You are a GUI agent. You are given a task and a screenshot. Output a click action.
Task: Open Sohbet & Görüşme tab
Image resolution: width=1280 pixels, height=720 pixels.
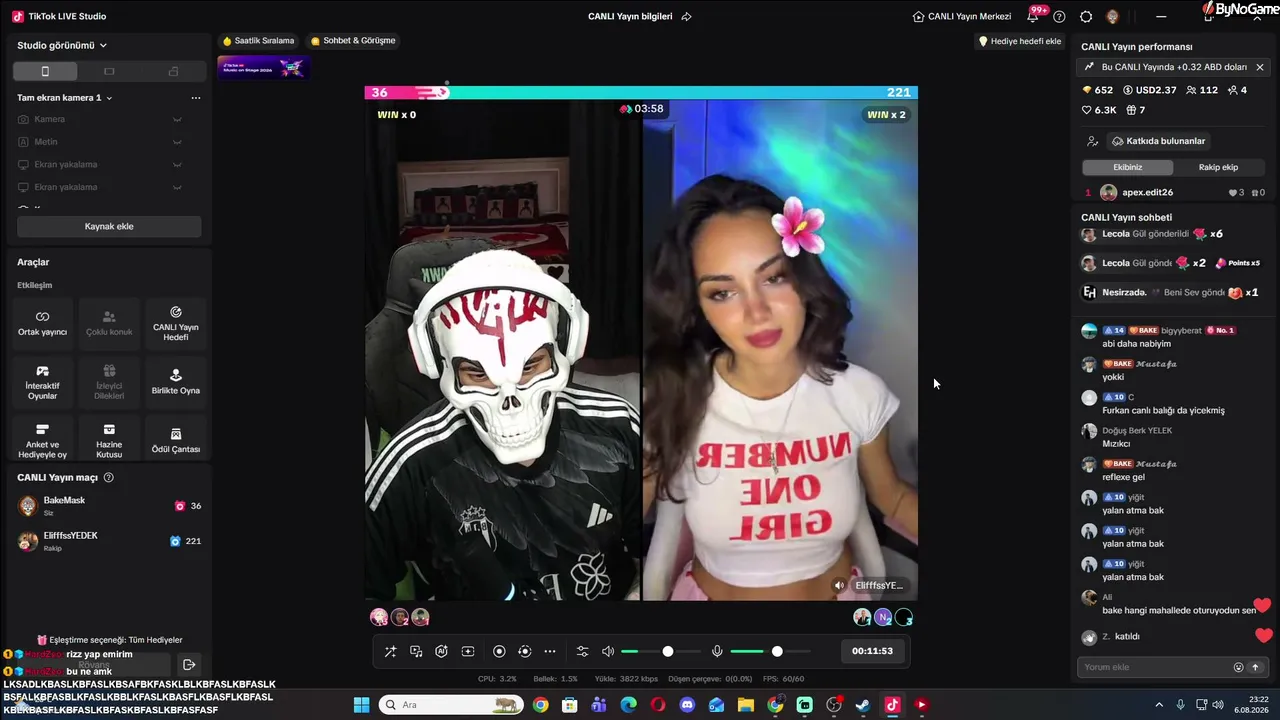click(x=353, y=41)
